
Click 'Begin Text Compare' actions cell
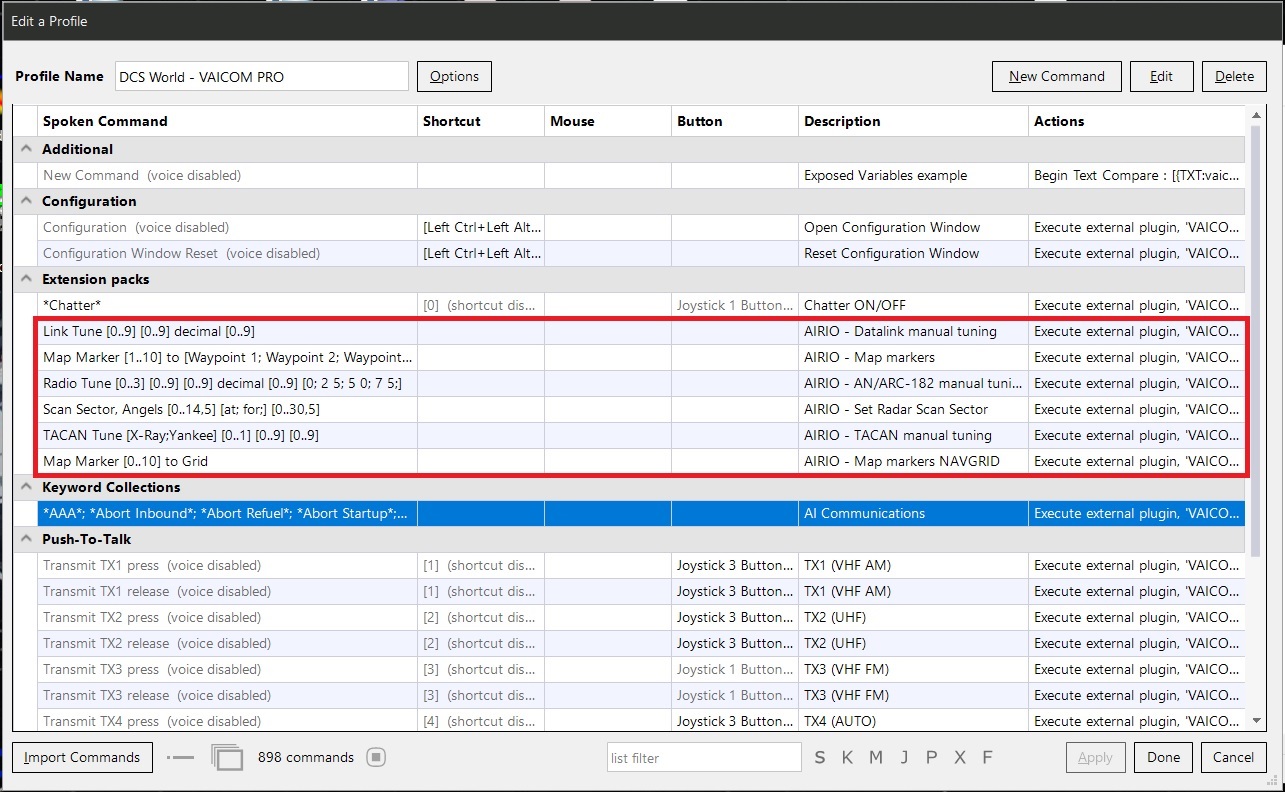[1137, 175]
